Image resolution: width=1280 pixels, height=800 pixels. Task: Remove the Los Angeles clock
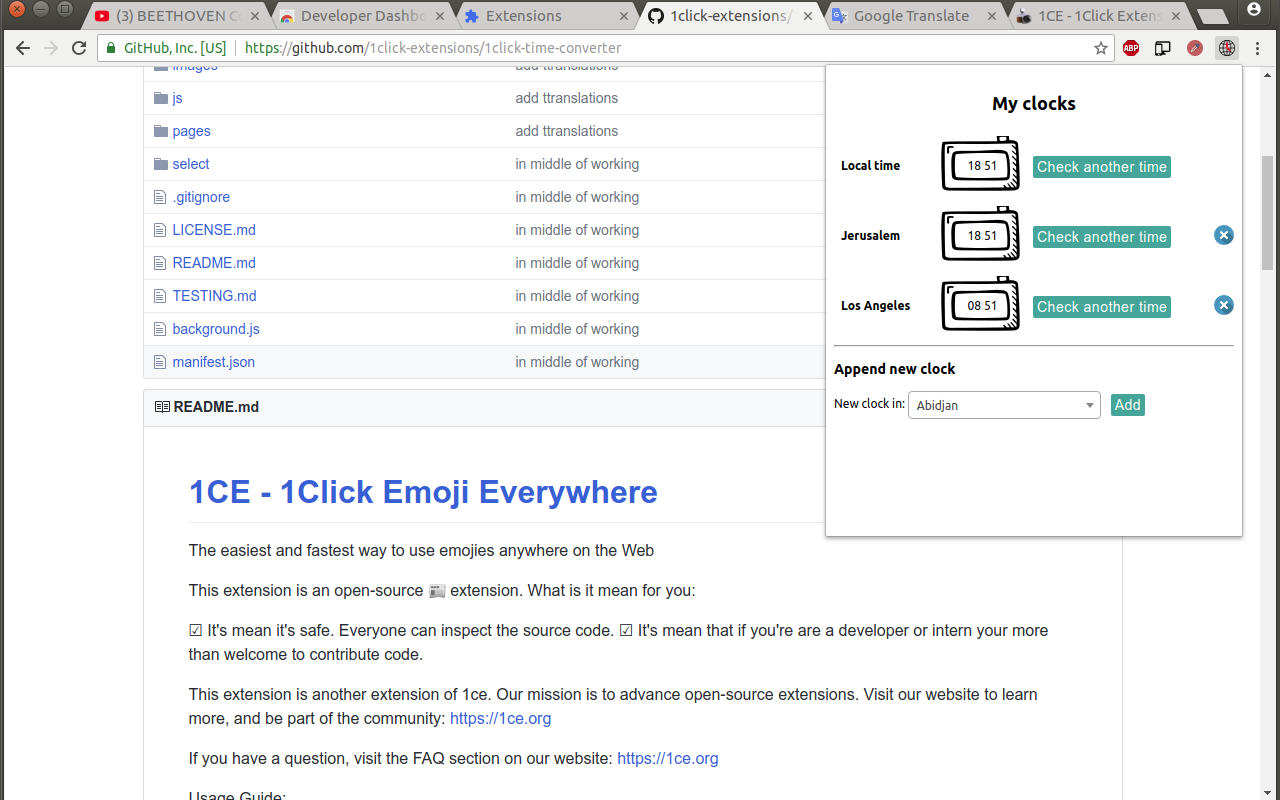point(1224,305)
